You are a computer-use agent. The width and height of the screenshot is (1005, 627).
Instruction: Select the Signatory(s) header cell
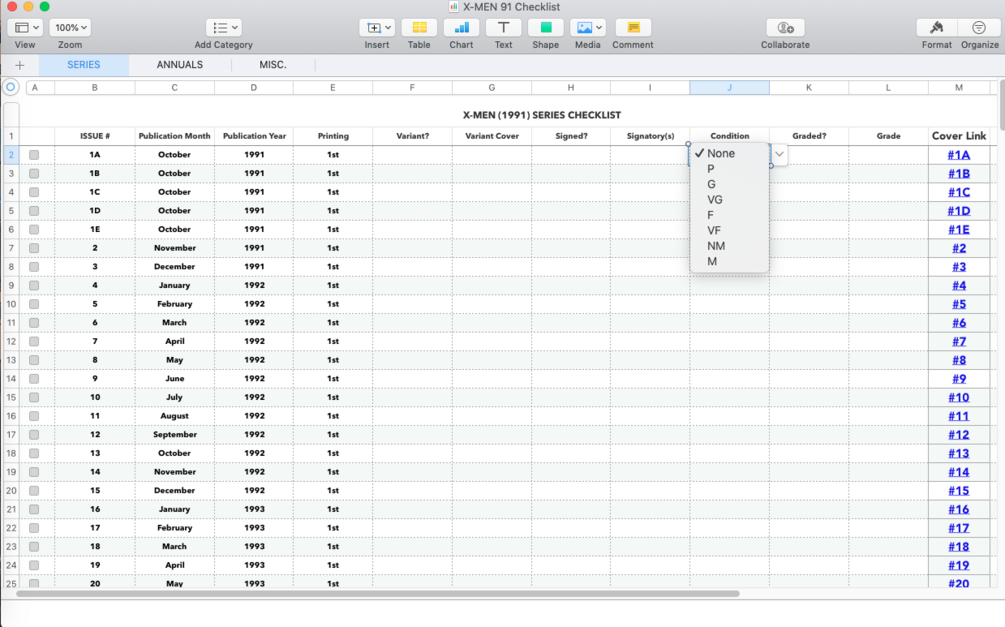[x=650, y=136]
